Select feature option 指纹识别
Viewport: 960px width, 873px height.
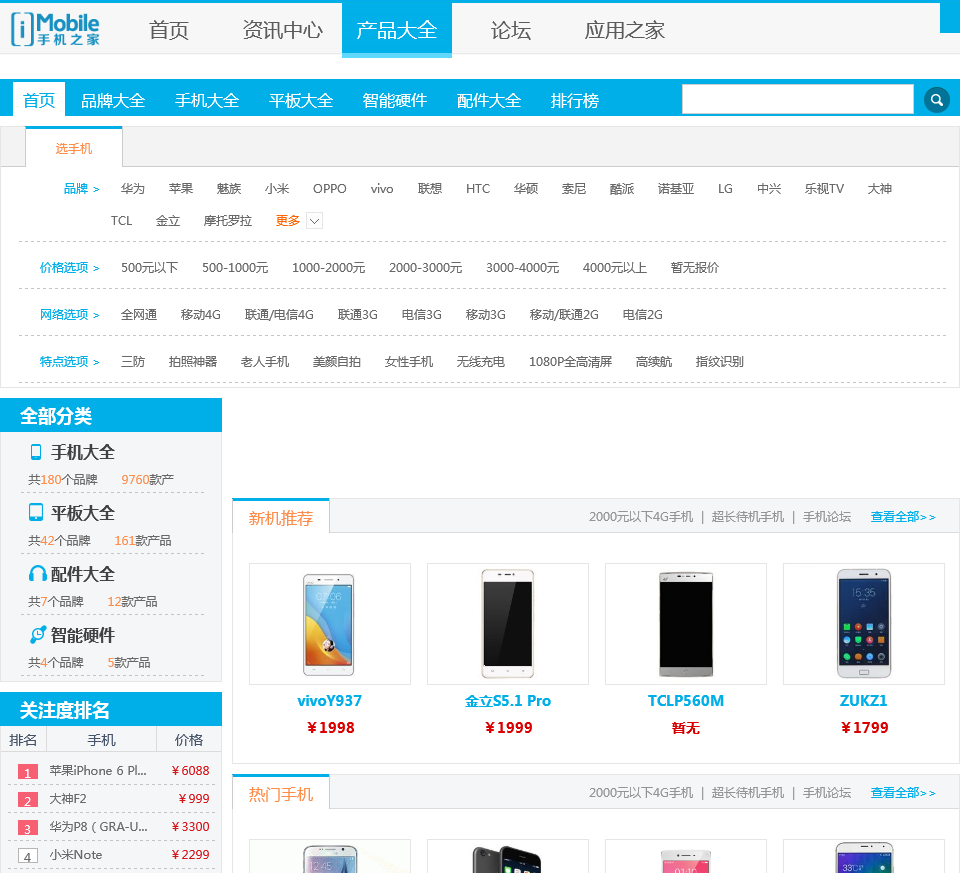719,362
